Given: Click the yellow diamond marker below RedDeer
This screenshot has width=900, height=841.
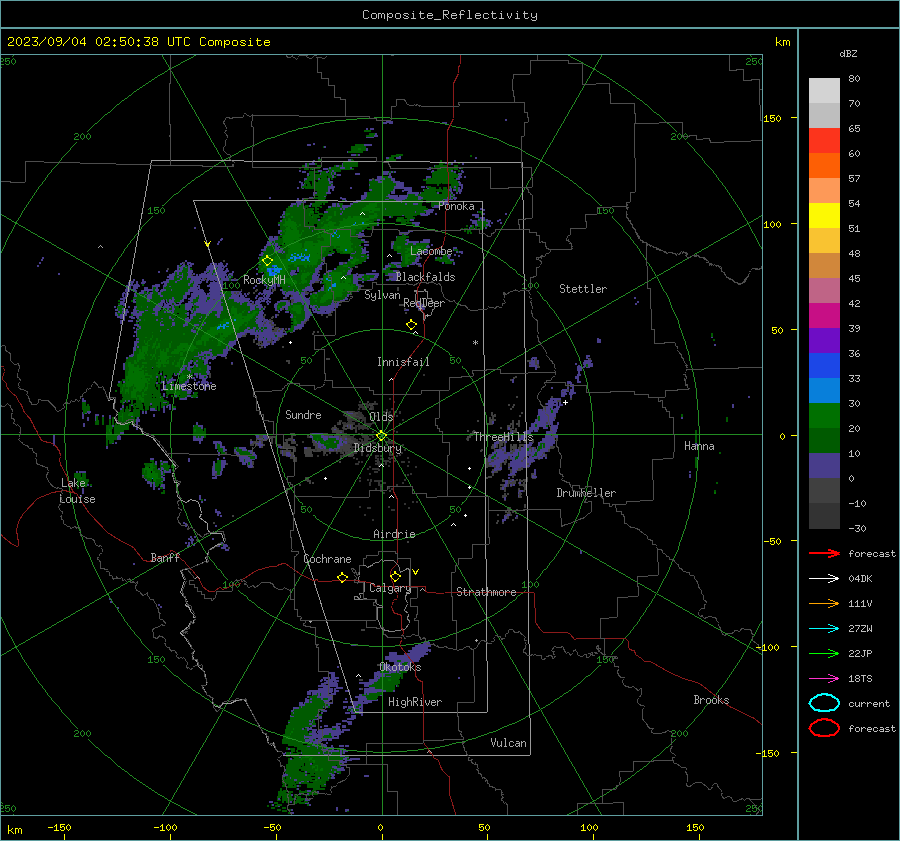Looking at the screenshot, I should pos(411,325).
